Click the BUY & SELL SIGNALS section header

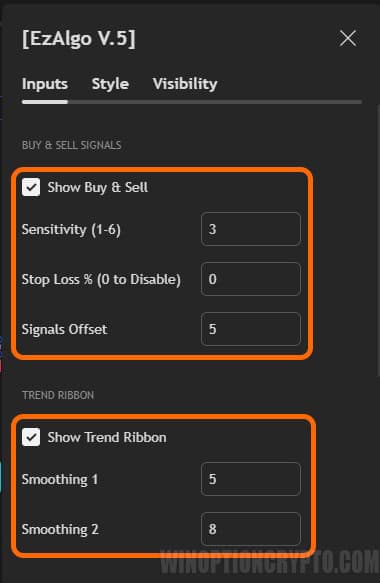pos(71,145)
